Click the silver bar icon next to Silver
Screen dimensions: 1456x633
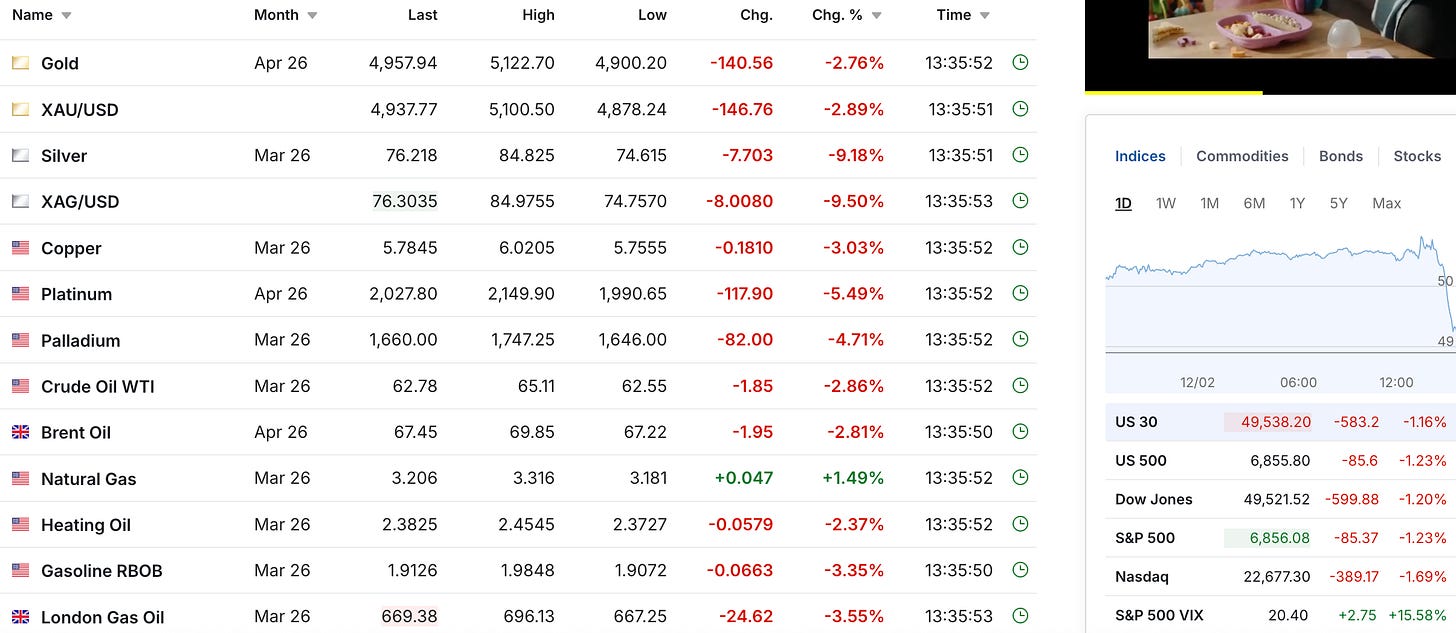[20, 155]
